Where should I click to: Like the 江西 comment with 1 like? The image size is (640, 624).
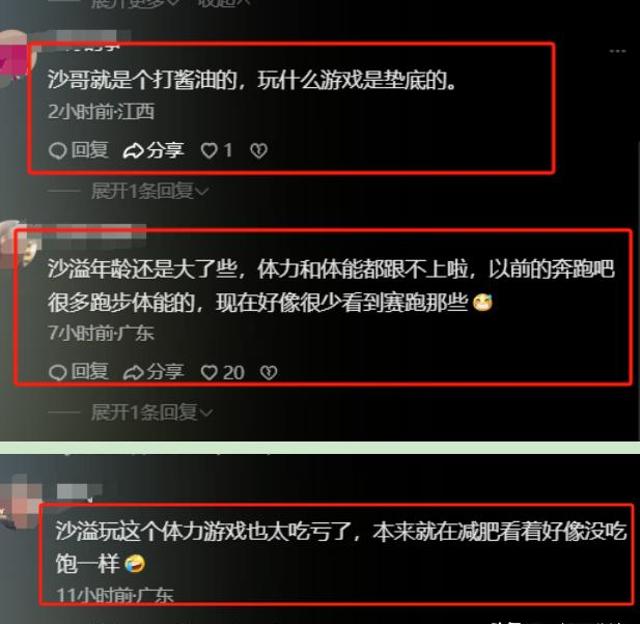click(217, 150)
